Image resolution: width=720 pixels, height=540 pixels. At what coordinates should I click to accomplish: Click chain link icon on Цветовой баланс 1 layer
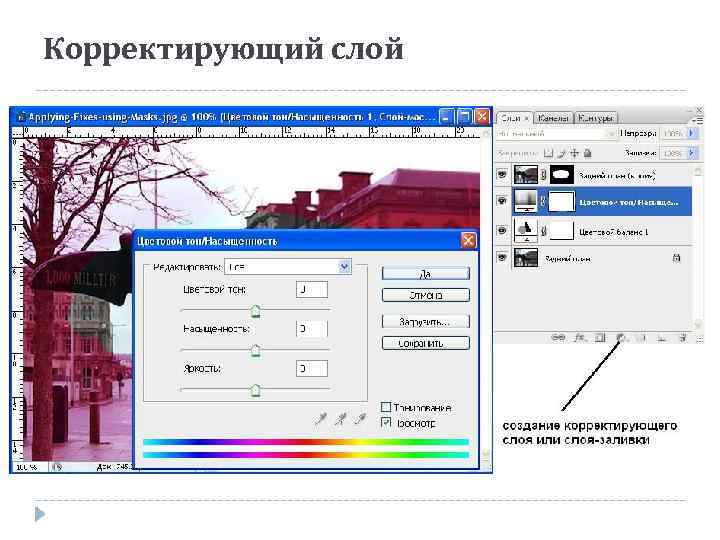tap(544, 231)
